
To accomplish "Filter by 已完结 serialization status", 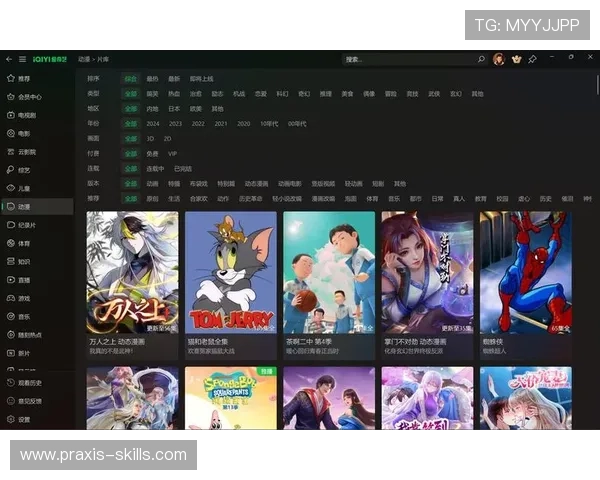I will point(183,169).
